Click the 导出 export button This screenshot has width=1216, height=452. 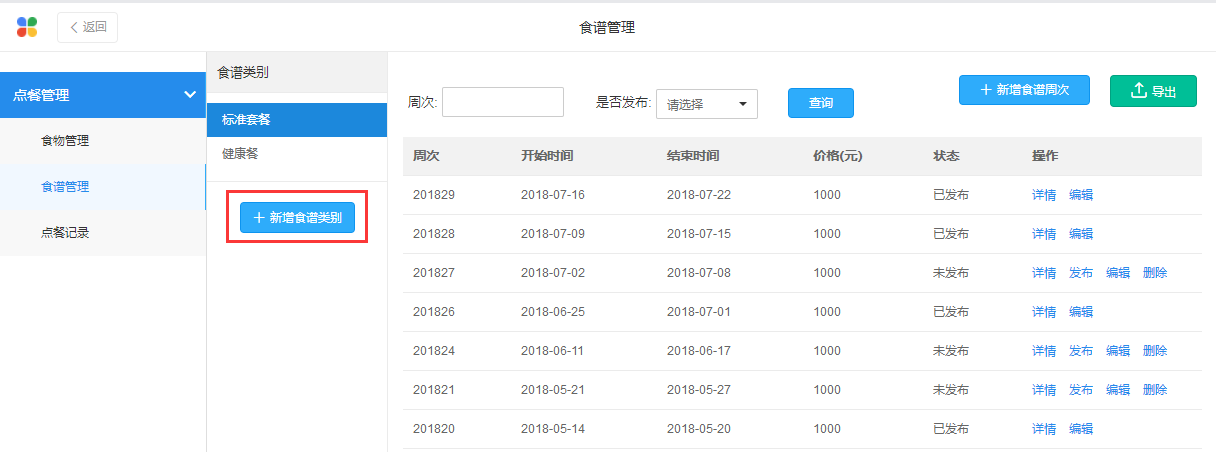tap(1153, 91)
